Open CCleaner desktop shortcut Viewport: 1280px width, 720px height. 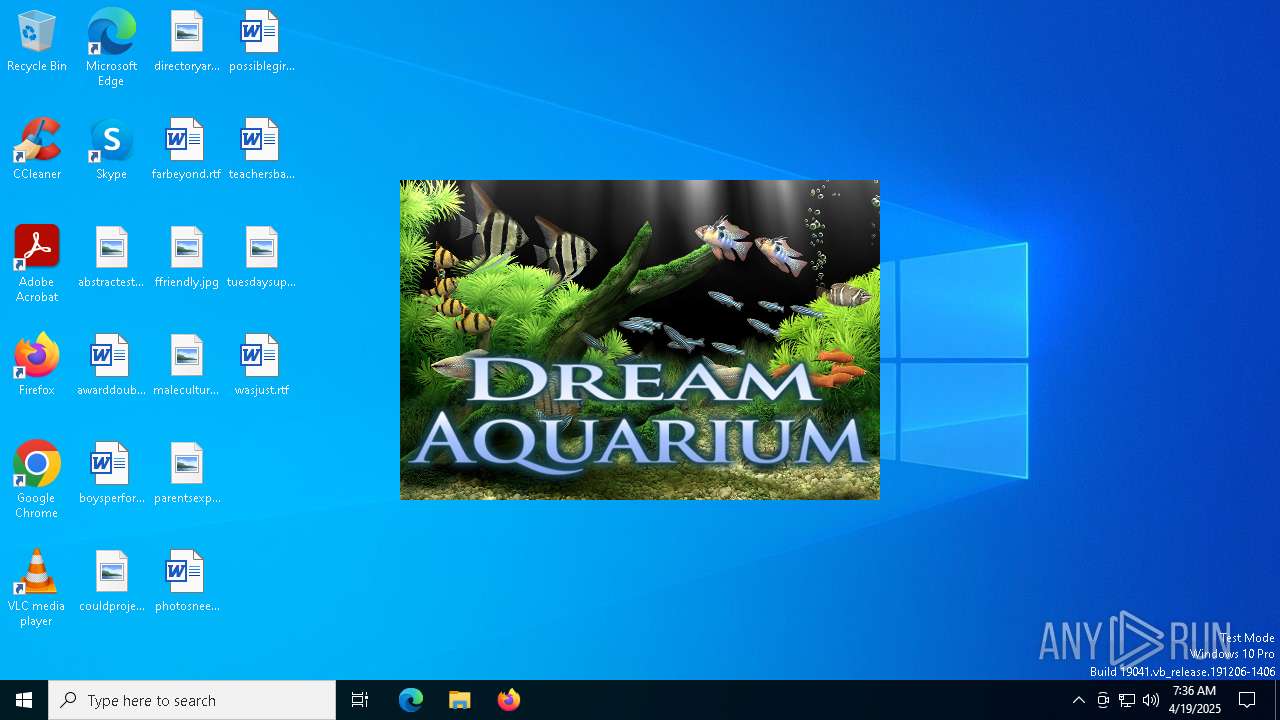(x=37, y=149)
